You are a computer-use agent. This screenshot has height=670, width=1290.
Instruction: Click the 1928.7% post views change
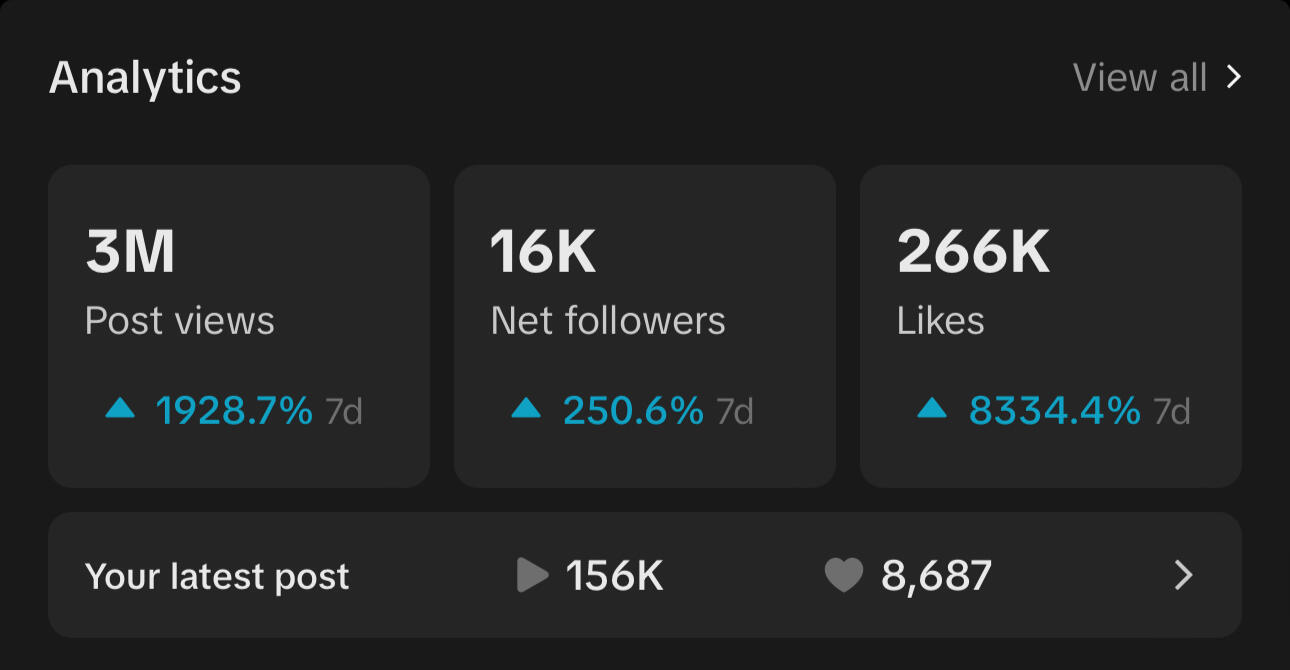[x=234, y=410]
